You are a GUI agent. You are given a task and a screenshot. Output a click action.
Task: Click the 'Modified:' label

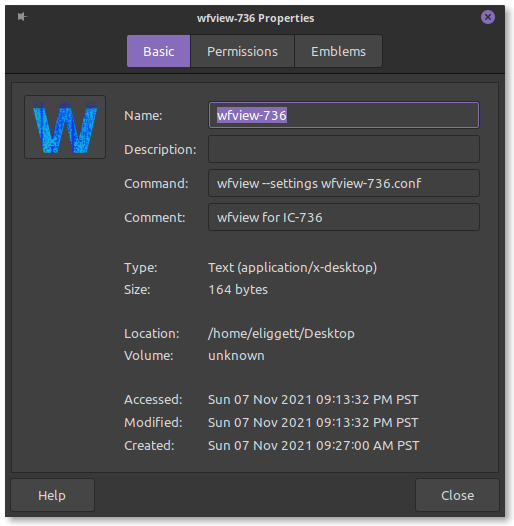(x=153, y=423)
